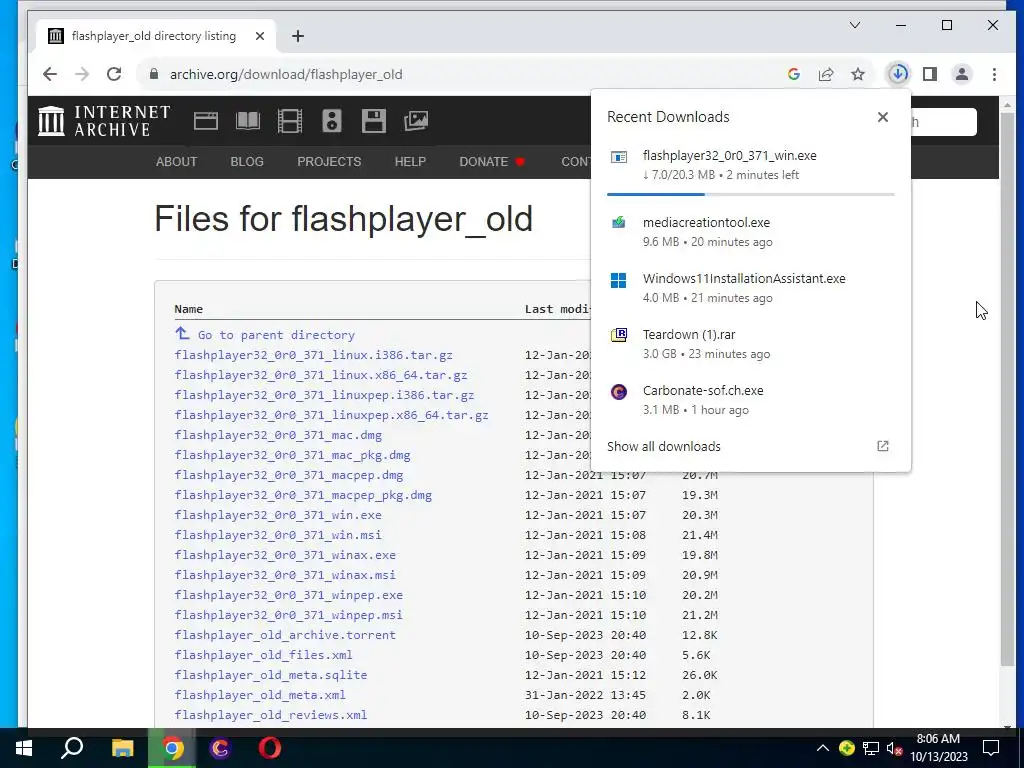Screen dimensions: 1024x768
Task: Close the flashplayer_old directory listing tab
Action: 260,36
